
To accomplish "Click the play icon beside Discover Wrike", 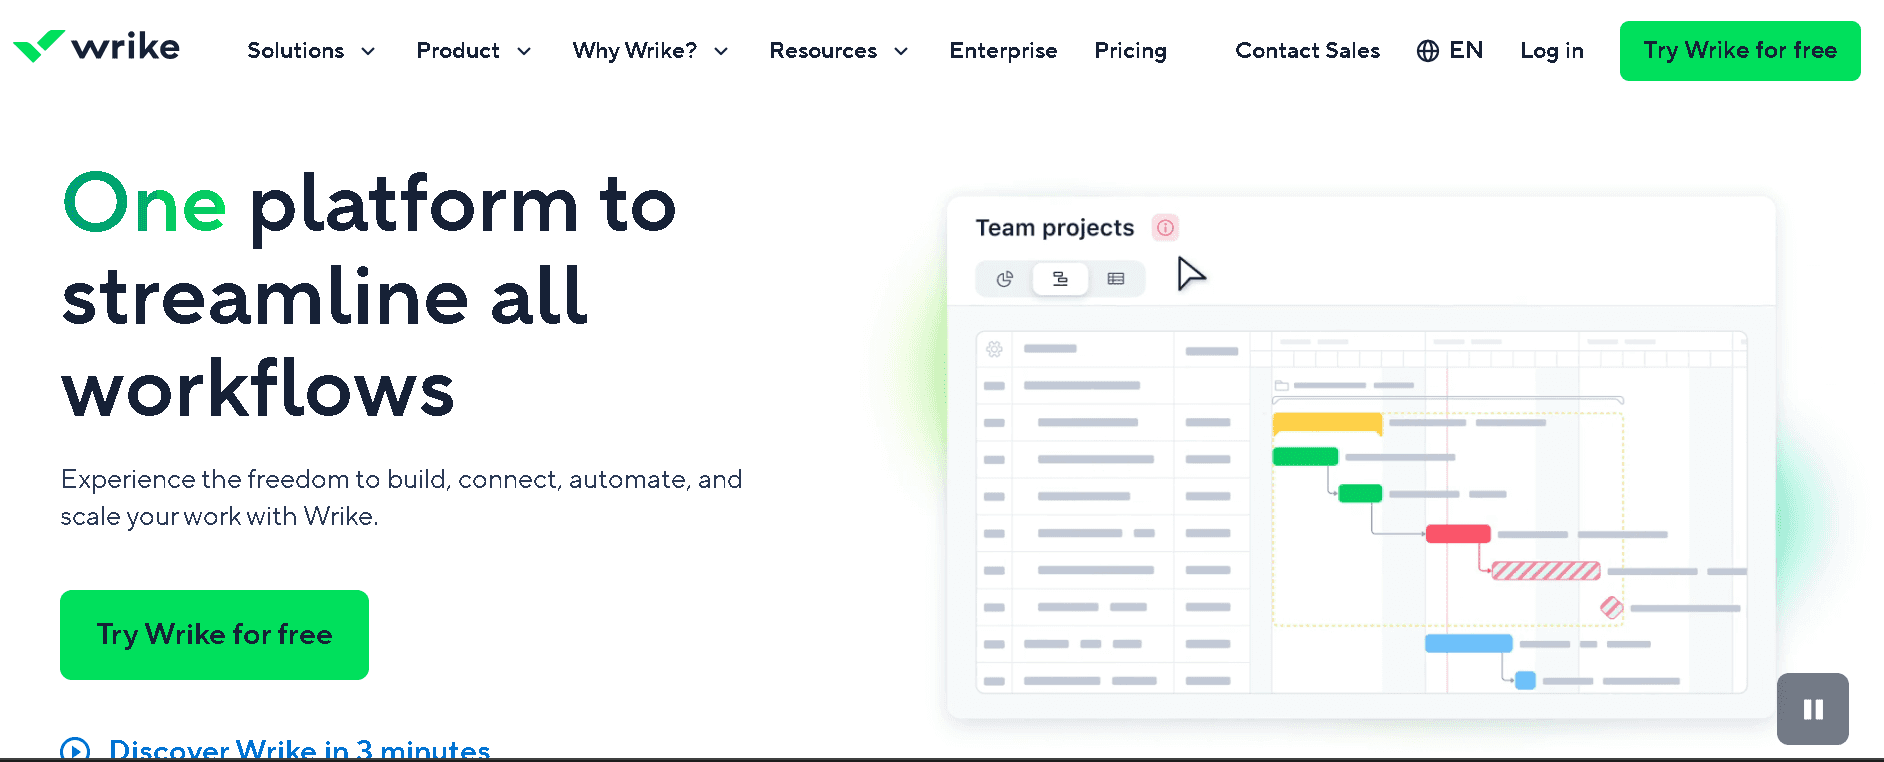I will point(75,750).
